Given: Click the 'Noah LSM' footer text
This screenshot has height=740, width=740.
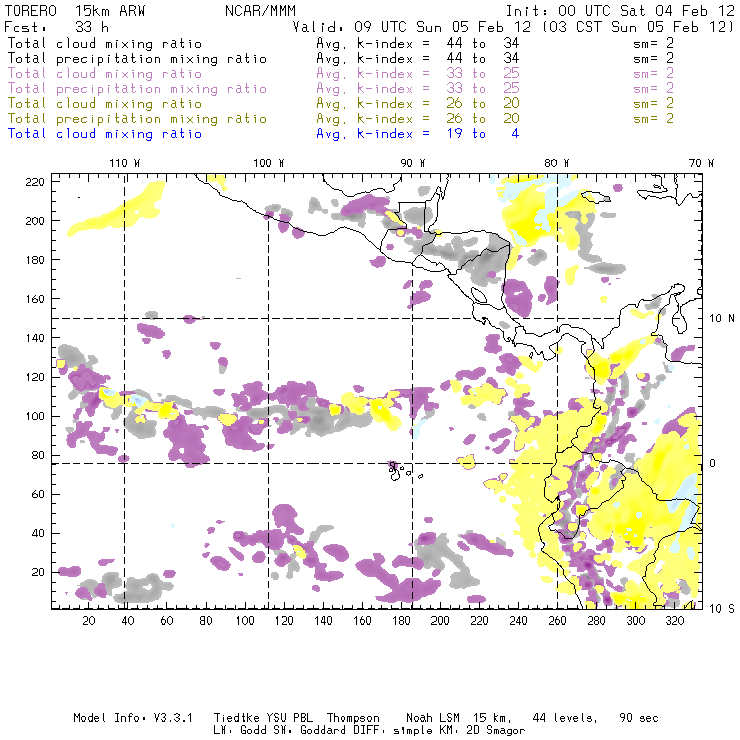Looking at the screenshot, I should [x=433, y=718].
